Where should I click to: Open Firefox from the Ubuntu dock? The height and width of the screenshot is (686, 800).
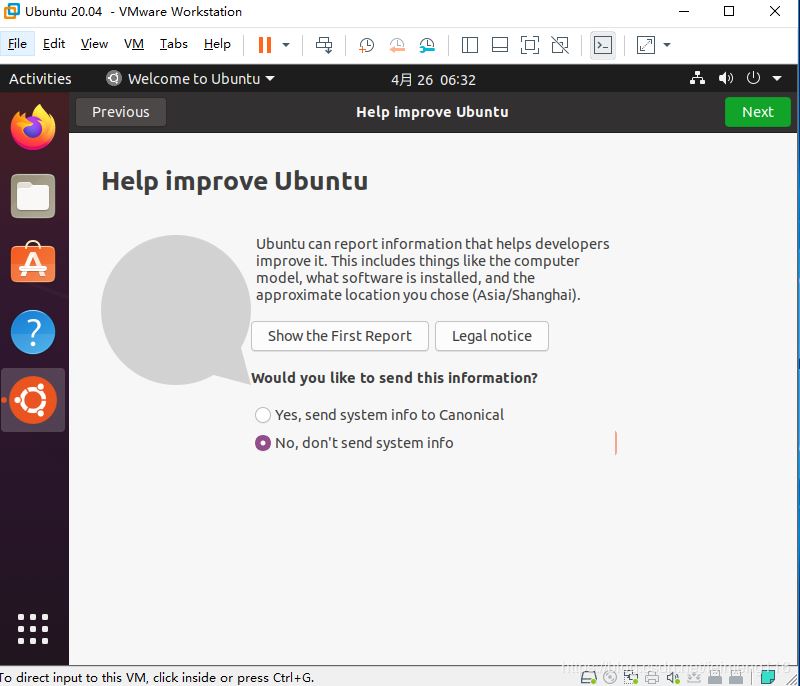pyautogui.click(x=33, y=128)
